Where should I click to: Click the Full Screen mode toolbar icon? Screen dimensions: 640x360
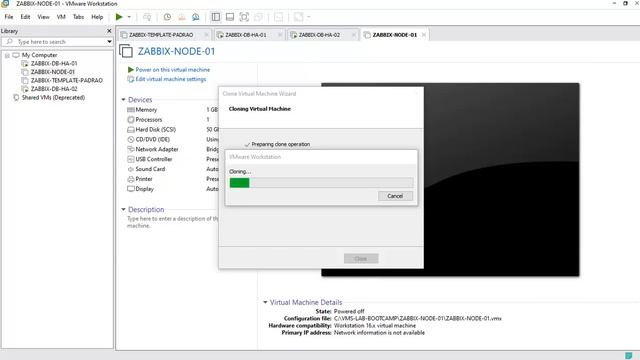click(244, 17)
